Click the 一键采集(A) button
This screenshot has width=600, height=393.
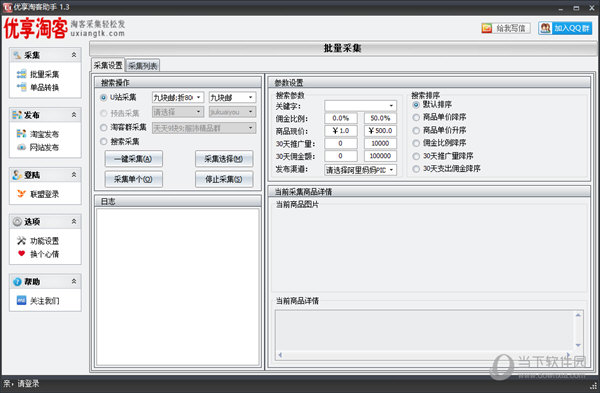[134, 159]
